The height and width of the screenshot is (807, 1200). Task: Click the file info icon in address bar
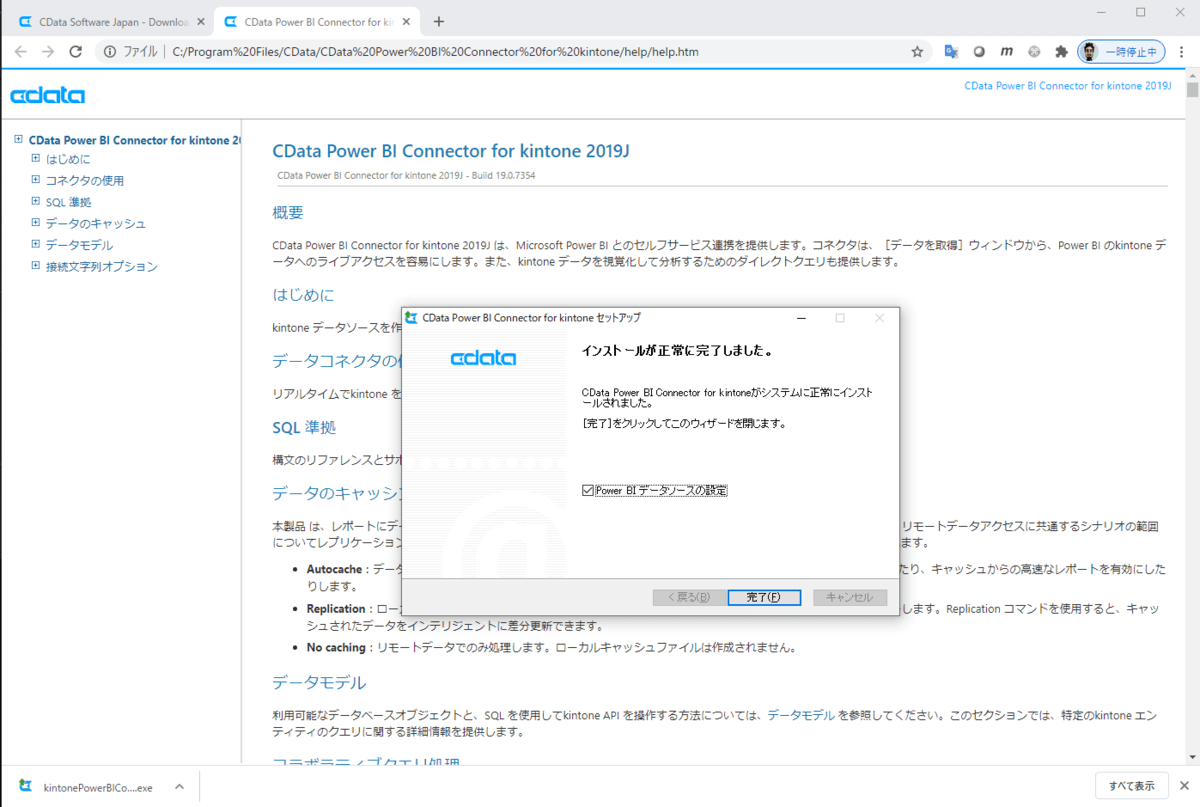click(111, 52)
